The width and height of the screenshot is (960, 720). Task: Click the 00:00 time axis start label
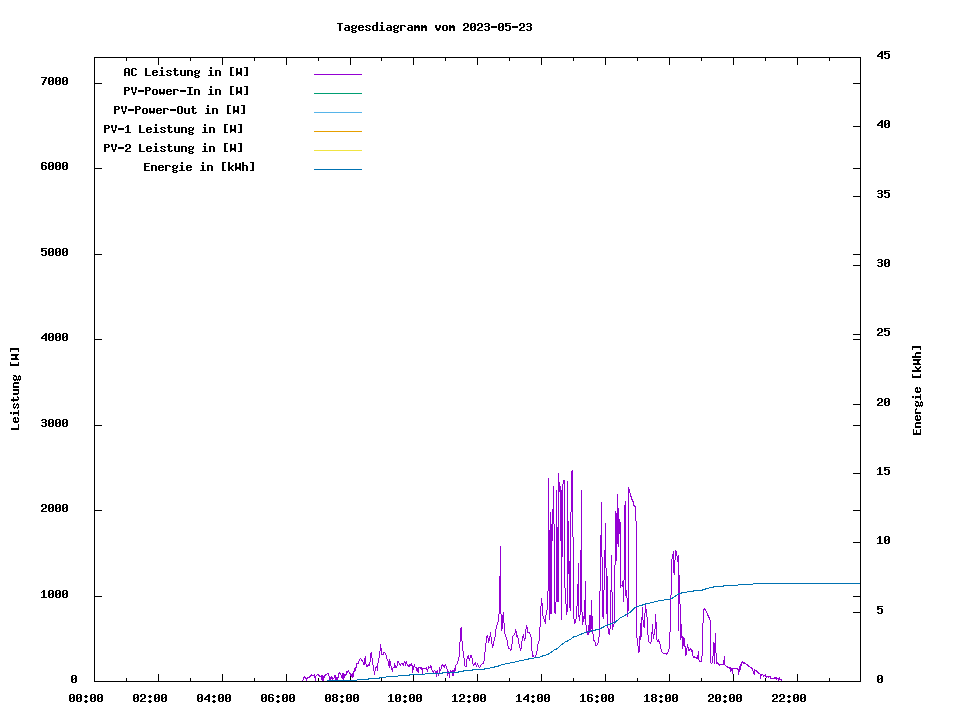(x=86, y=698)
